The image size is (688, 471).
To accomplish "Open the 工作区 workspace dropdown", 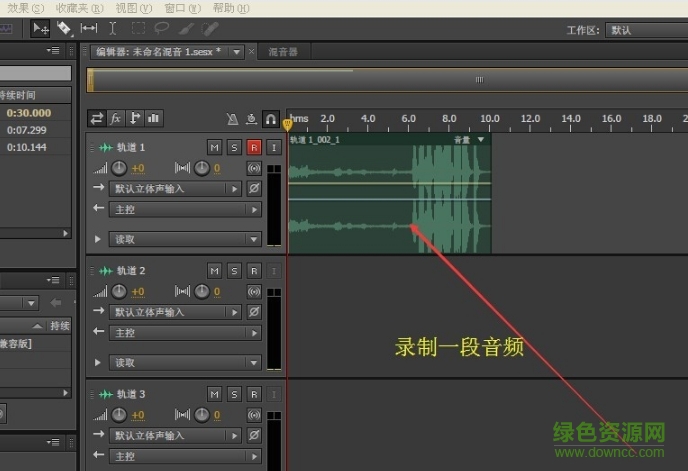I will pyautogui.click(x=646, y=30).
